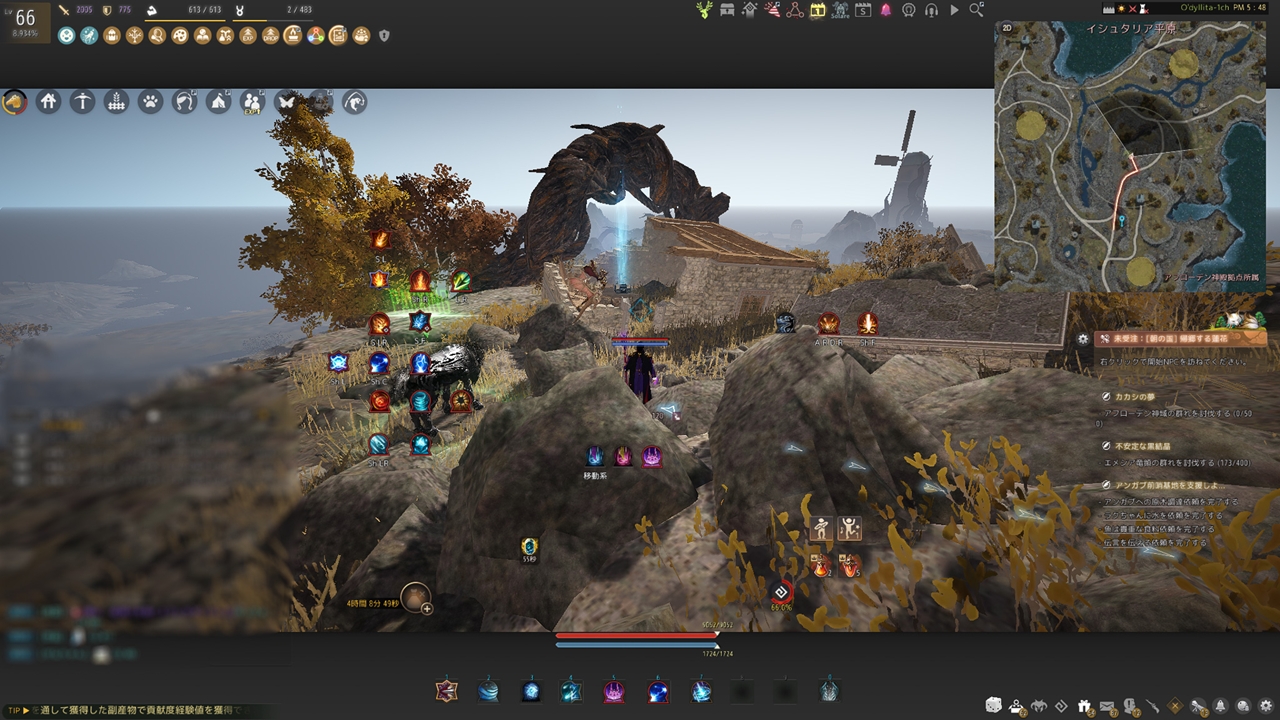Open the tent camp icon

coord(218,102)
